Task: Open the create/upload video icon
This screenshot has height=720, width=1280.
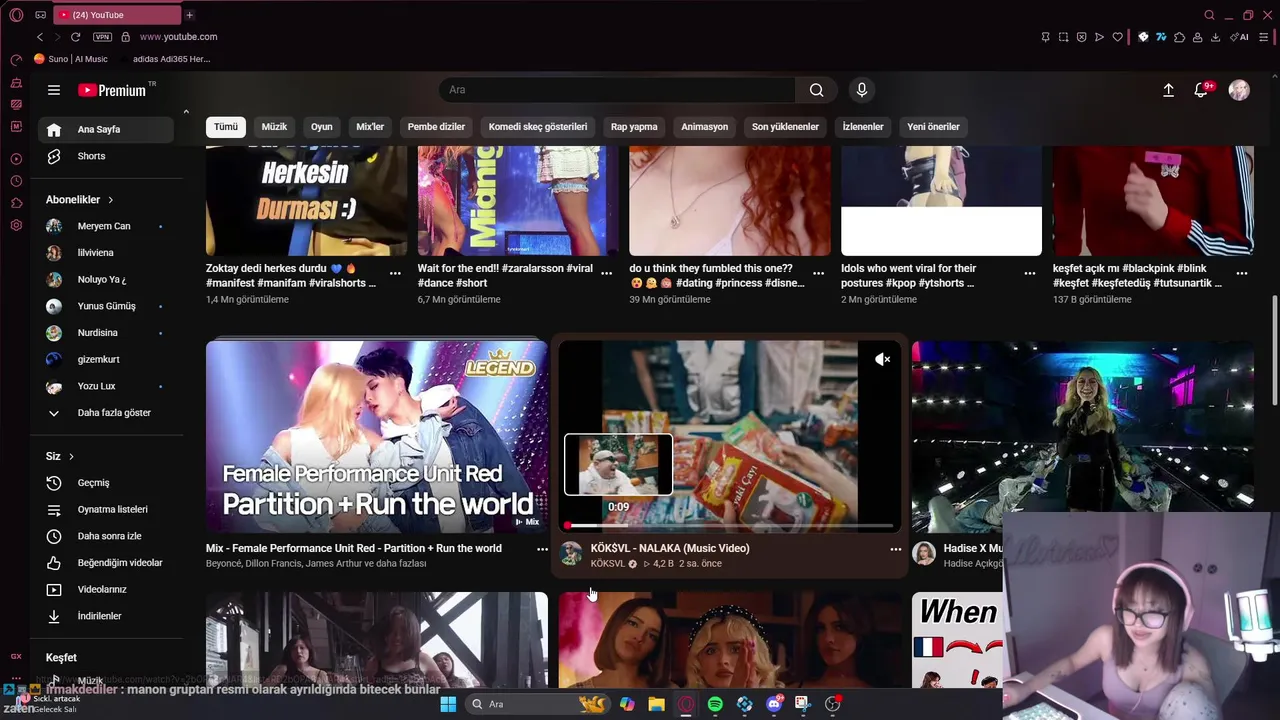Action: [1168, 90]
